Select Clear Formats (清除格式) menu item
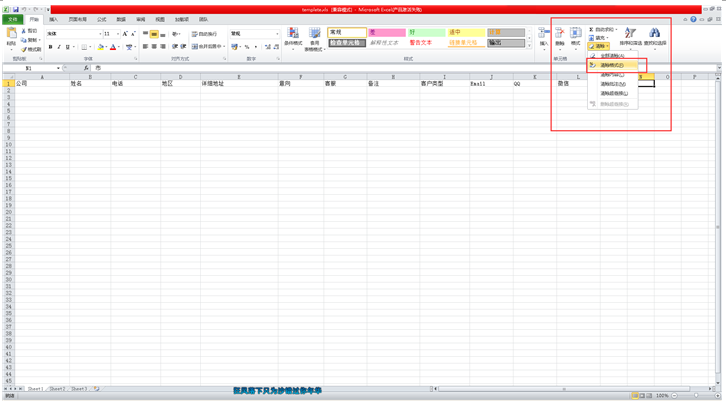The image size is (726, 408). [x=612, y=65]
